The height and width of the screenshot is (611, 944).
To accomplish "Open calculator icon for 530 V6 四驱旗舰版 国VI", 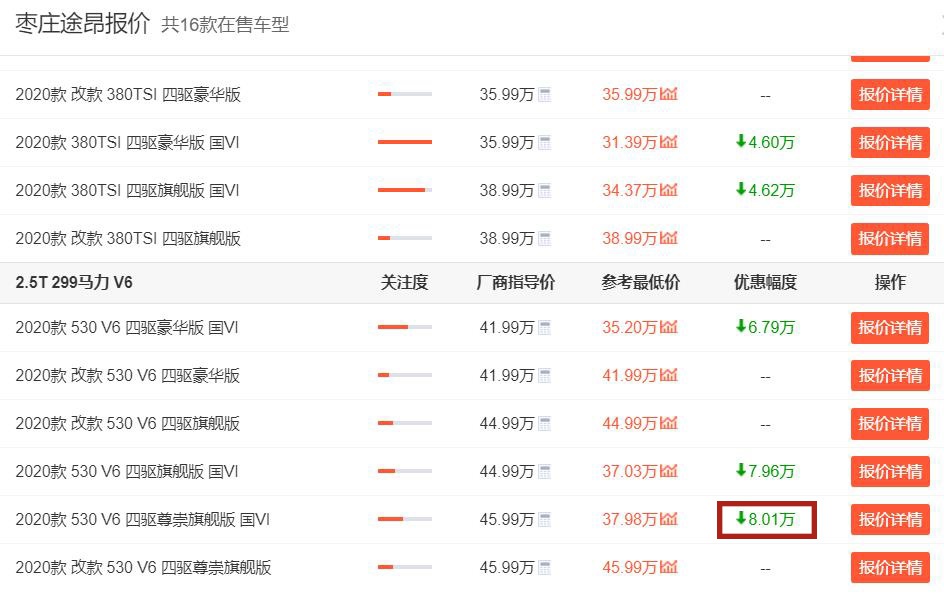I will 544,471.
